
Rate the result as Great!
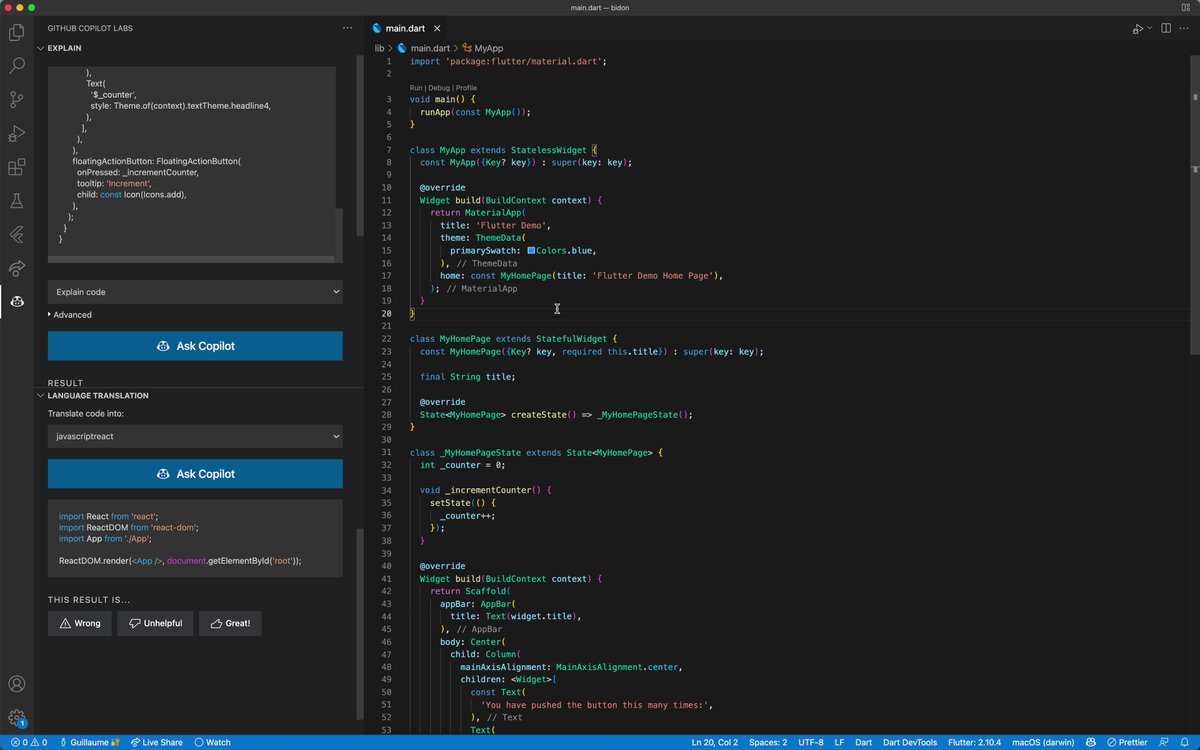click(x=230, y=623)
